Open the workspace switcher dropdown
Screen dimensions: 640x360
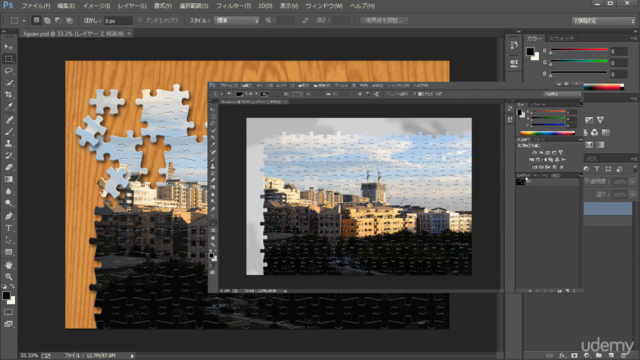(604, 21)
